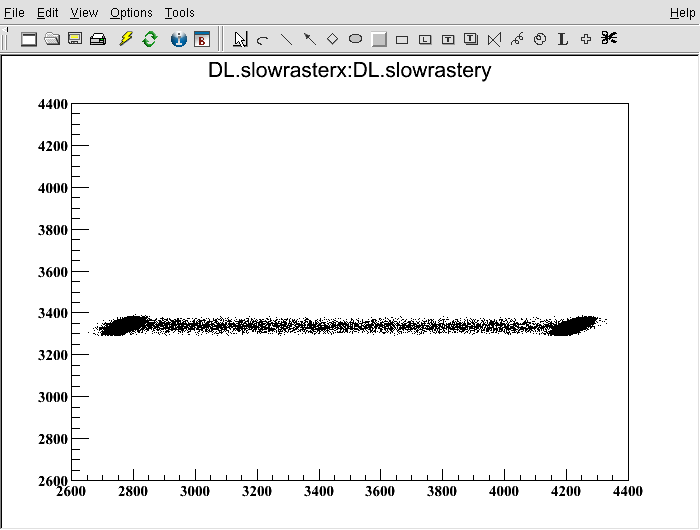Image resolution: width=700 pixels, height=530 pixels.
Task: Click the x-axis label 3400
Action: pos(319,492)
